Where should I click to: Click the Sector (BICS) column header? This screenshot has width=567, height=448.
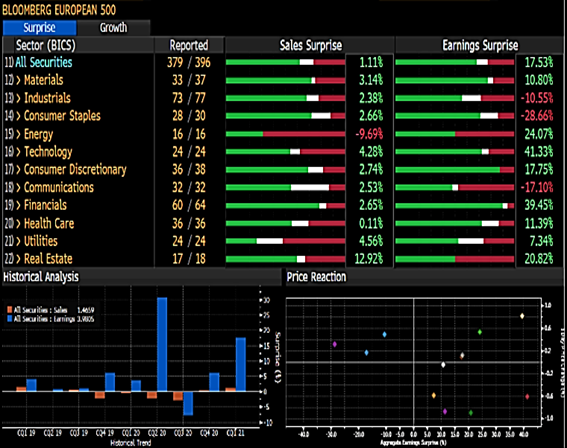pyautogui.click(x=46, y=45)
